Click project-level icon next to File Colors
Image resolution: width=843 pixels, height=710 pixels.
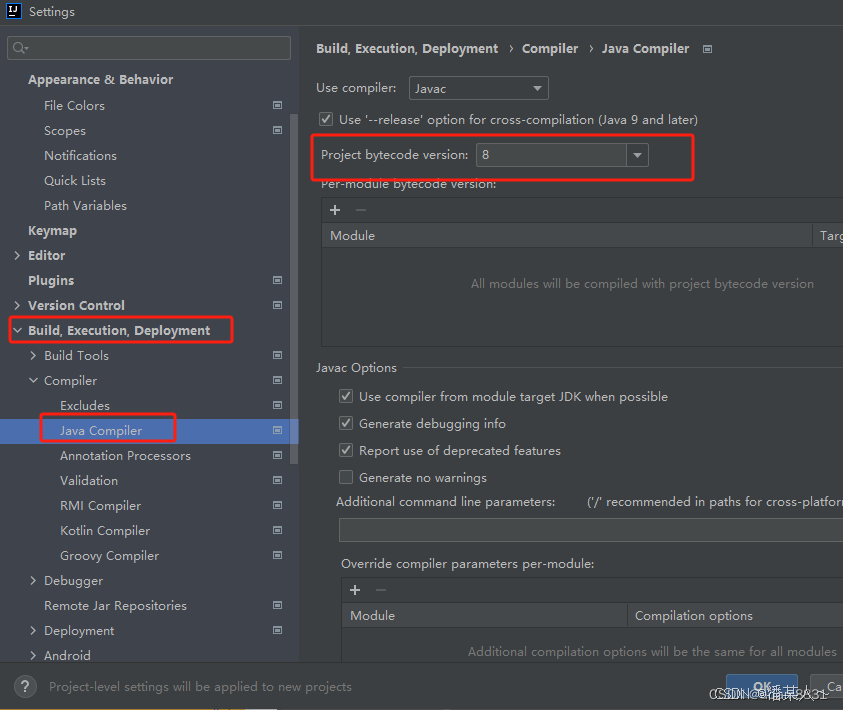(x=277, y=105)
